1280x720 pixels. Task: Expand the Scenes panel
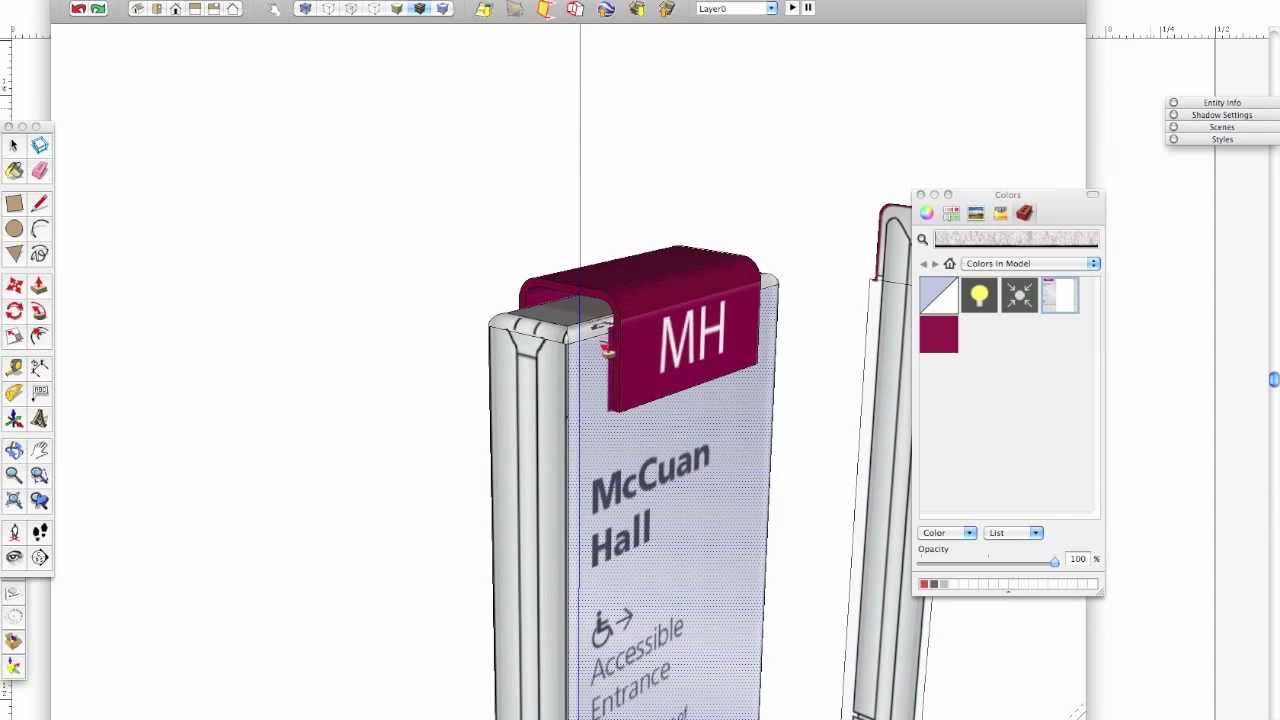1221,127
